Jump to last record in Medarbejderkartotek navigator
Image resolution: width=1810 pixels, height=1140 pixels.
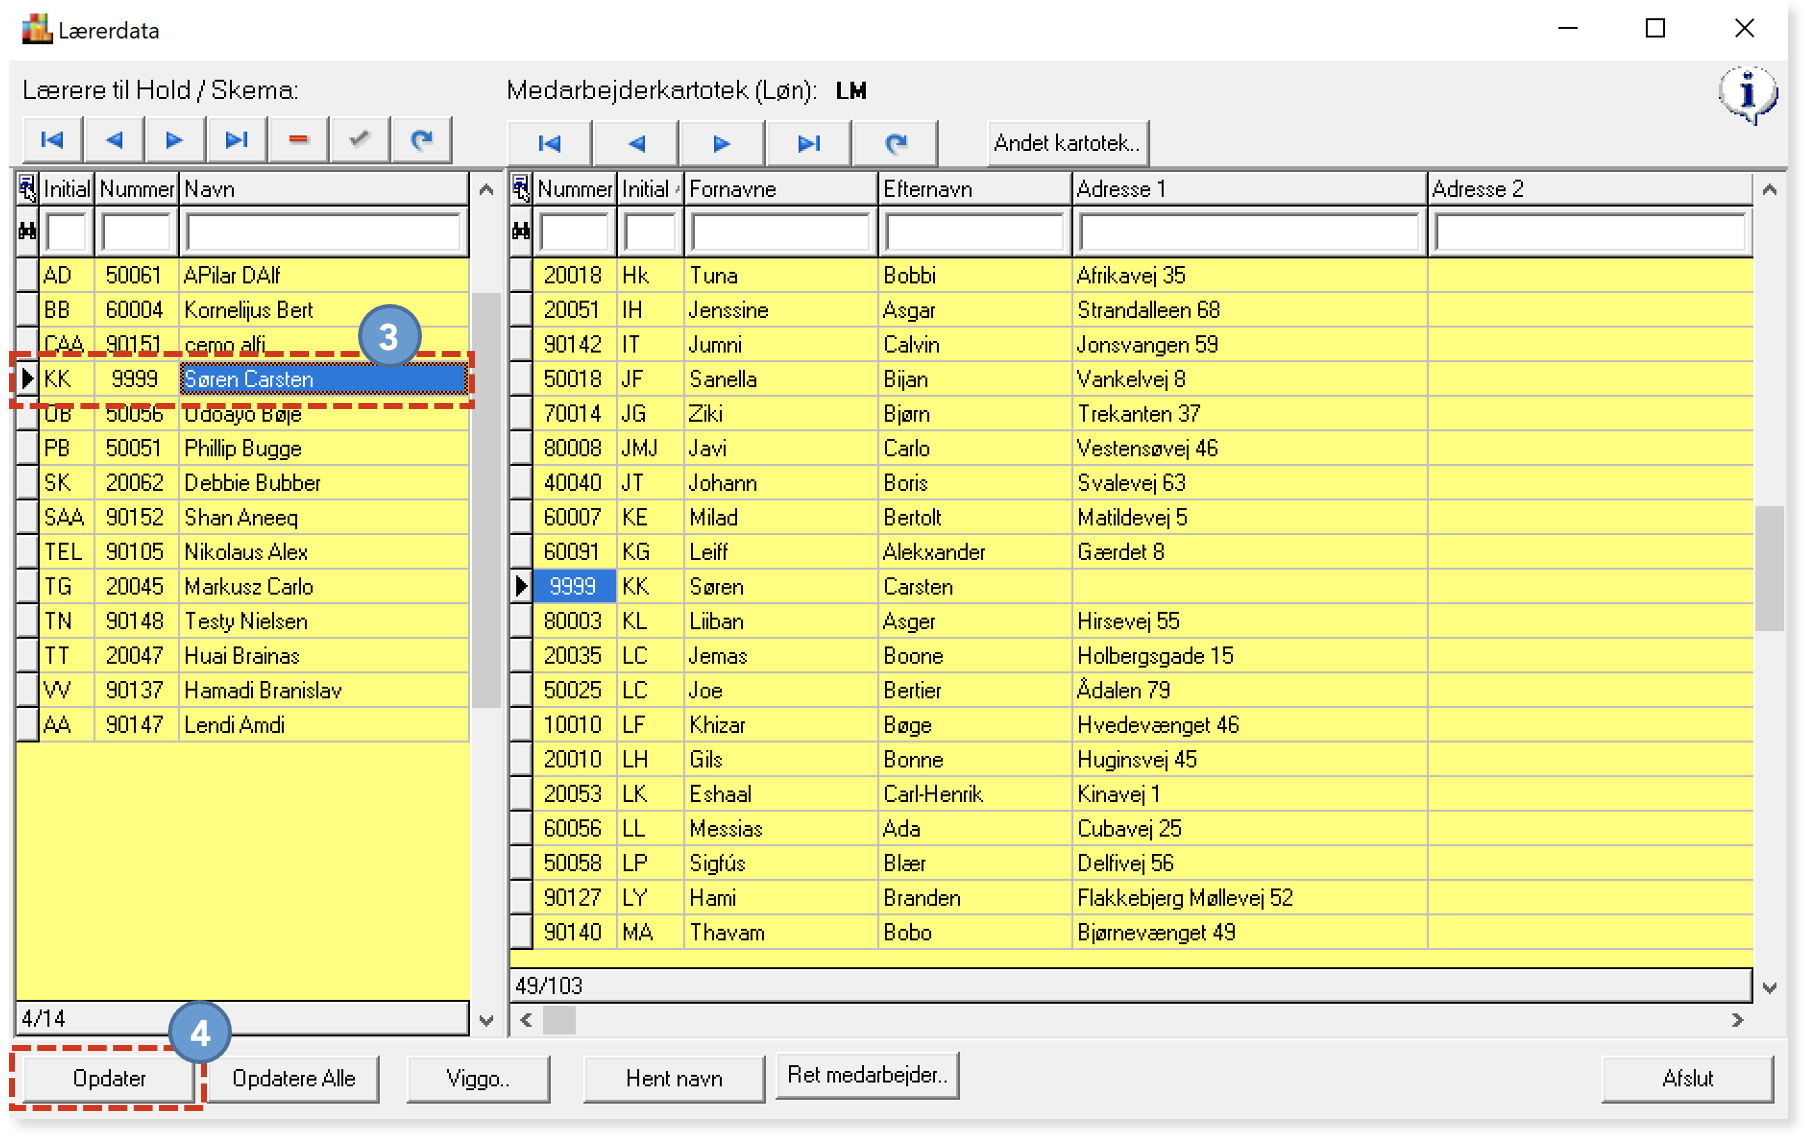coord(809,143)
